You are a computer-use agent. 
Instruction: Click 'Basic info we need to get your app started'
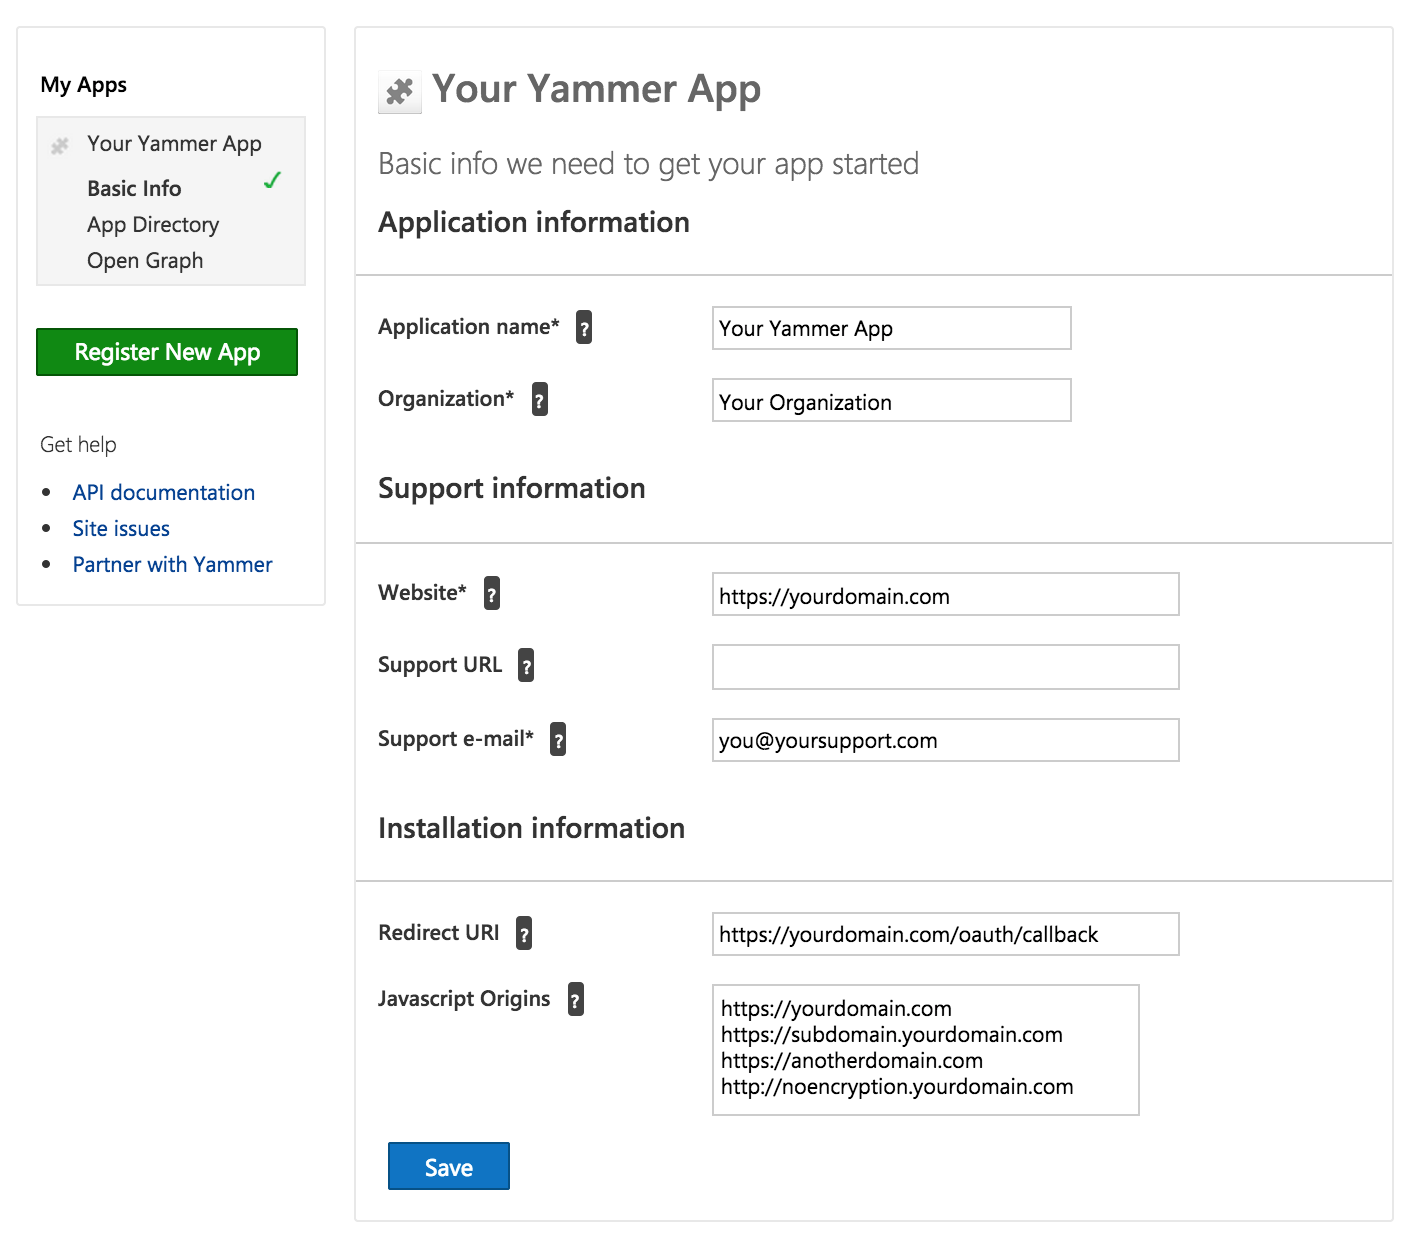648,164
